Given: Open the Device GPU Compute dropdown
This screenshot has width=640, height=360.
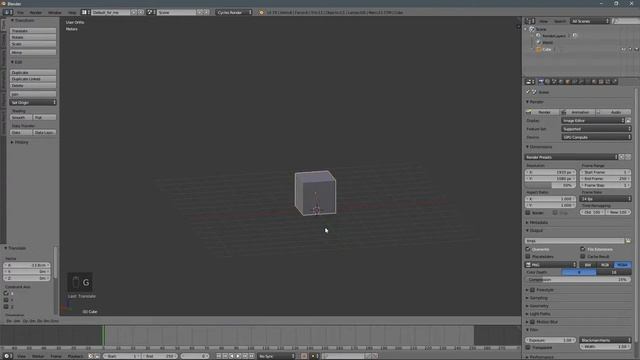Looking at the screenshot, I should (x=596, y=138).
